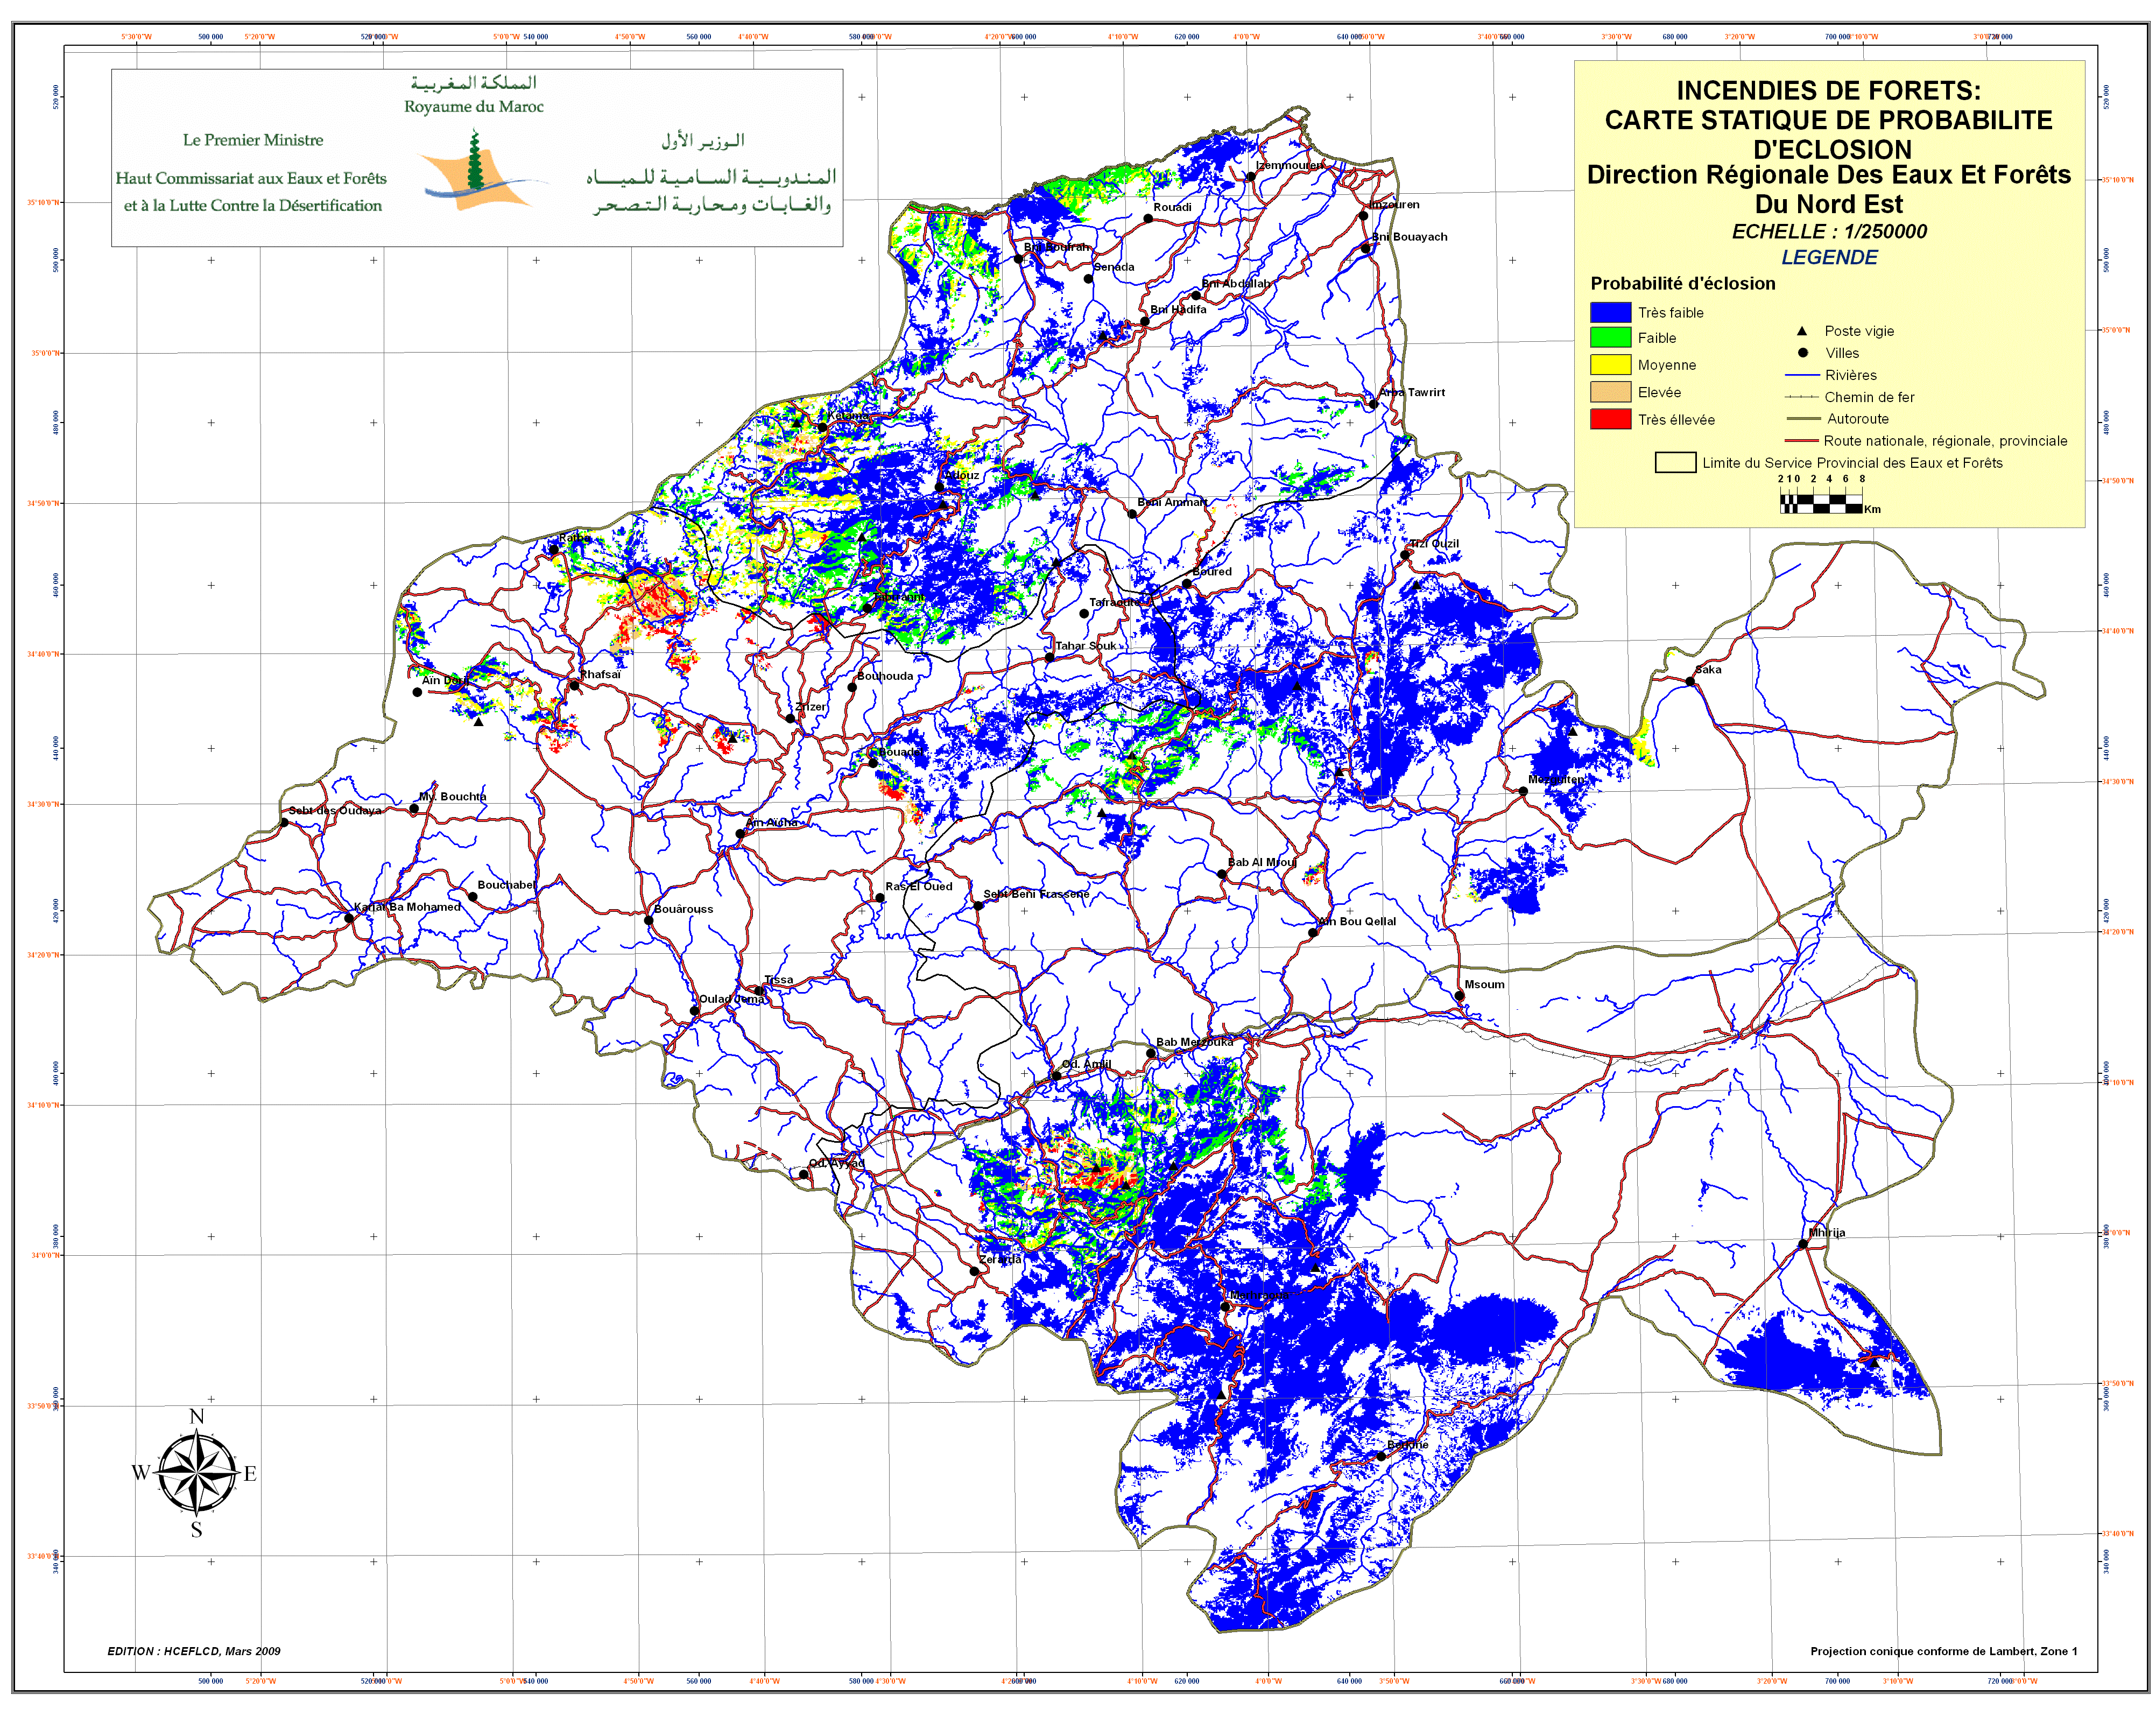Click the Limite du Service Provincial rectangle symbol

coord(1675,463)
